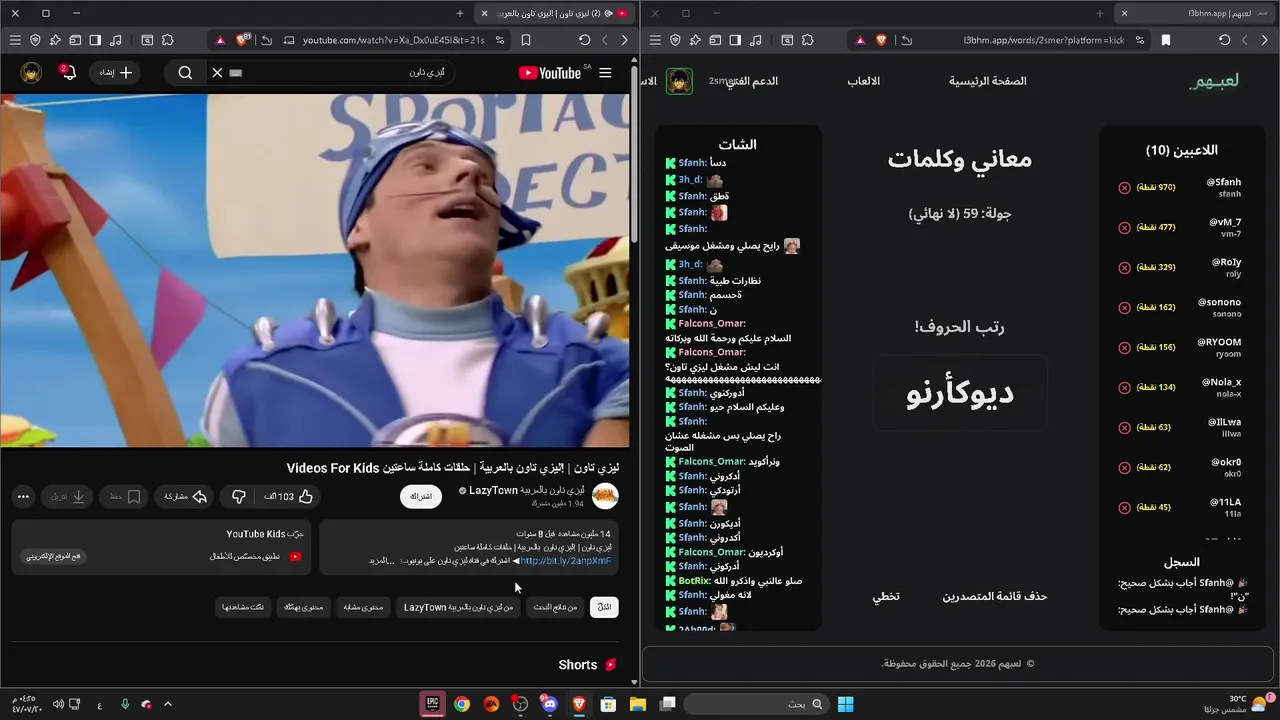The image size is (1280, 720).
Task: Open new tab in l3bhm window
Action: point(1100,13)
